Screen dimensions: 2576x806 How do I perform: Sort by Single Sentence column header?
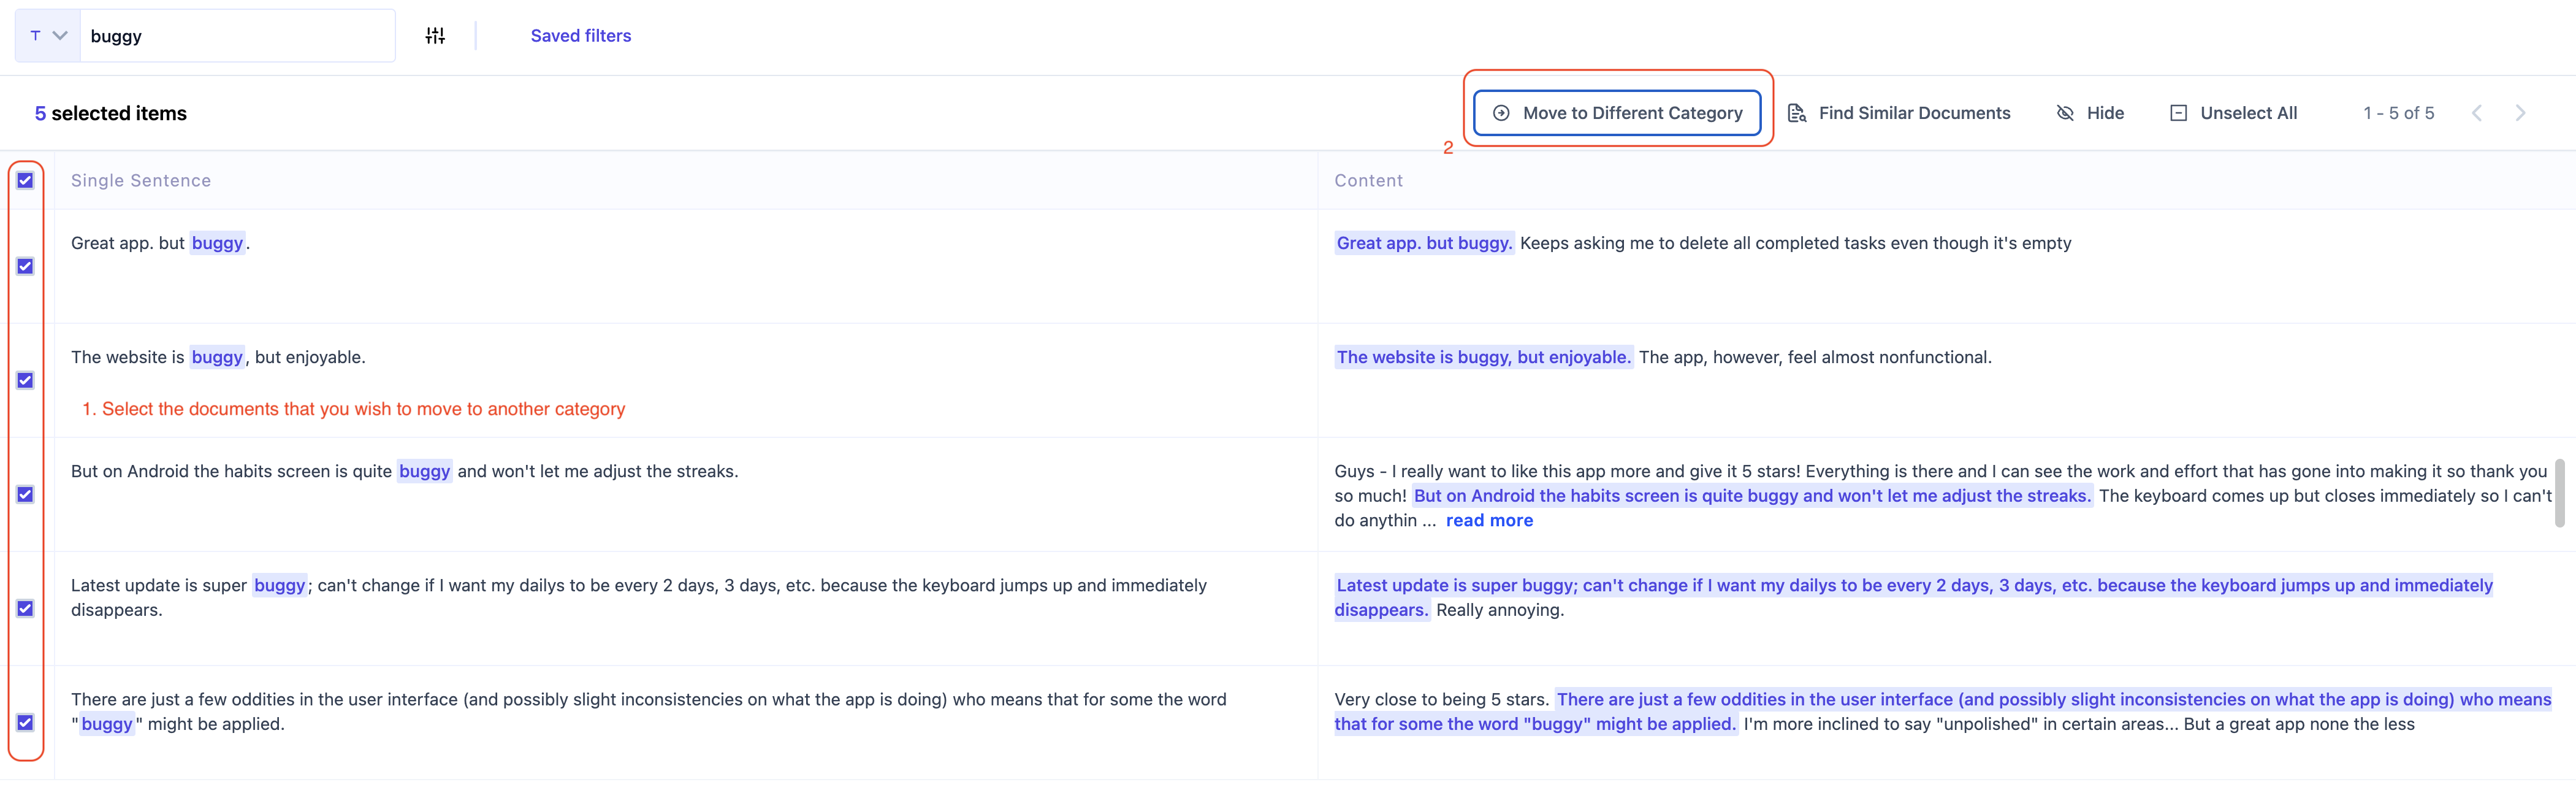[141, 180]
